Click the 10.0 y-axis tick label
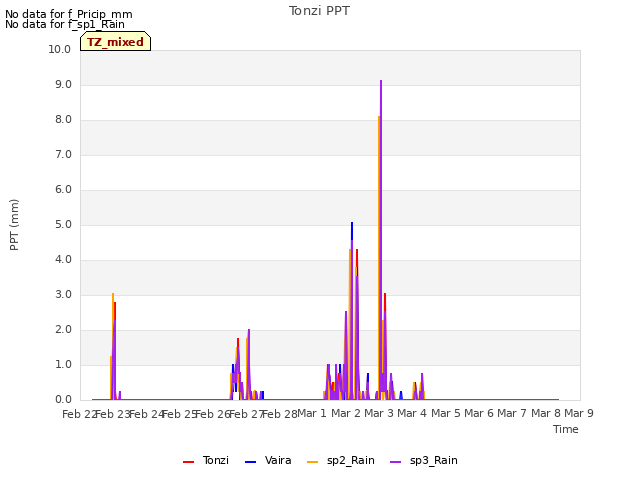 pyautogui.click(x=60, y=49)
